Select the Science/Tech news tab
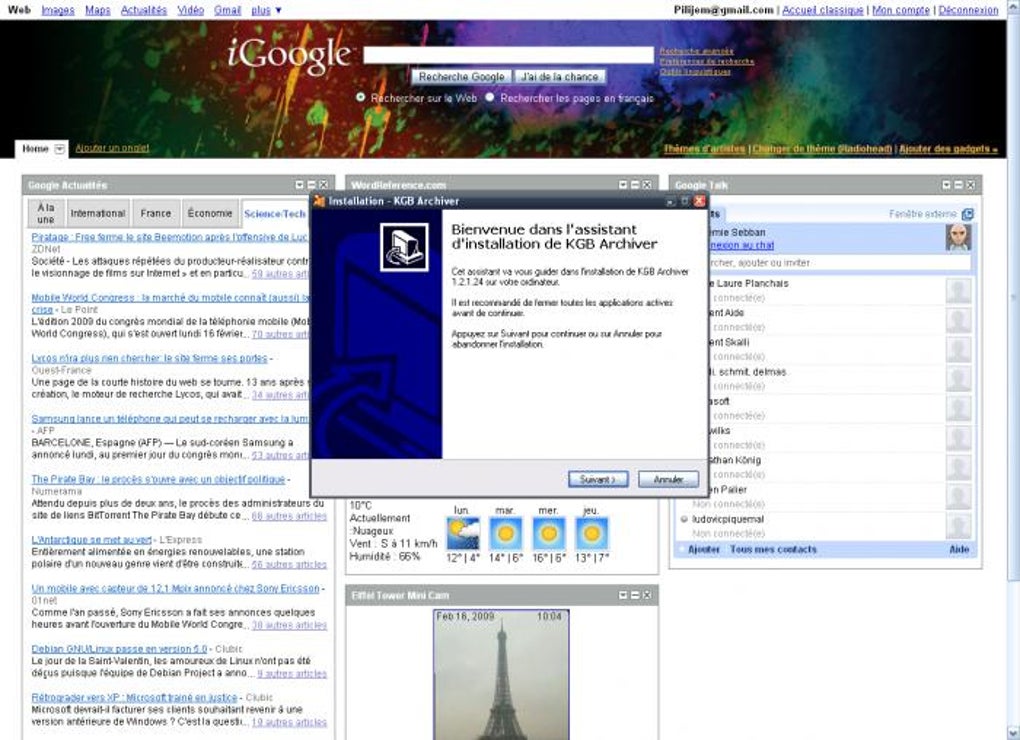 pyautogui.click(x=275, y=213)
